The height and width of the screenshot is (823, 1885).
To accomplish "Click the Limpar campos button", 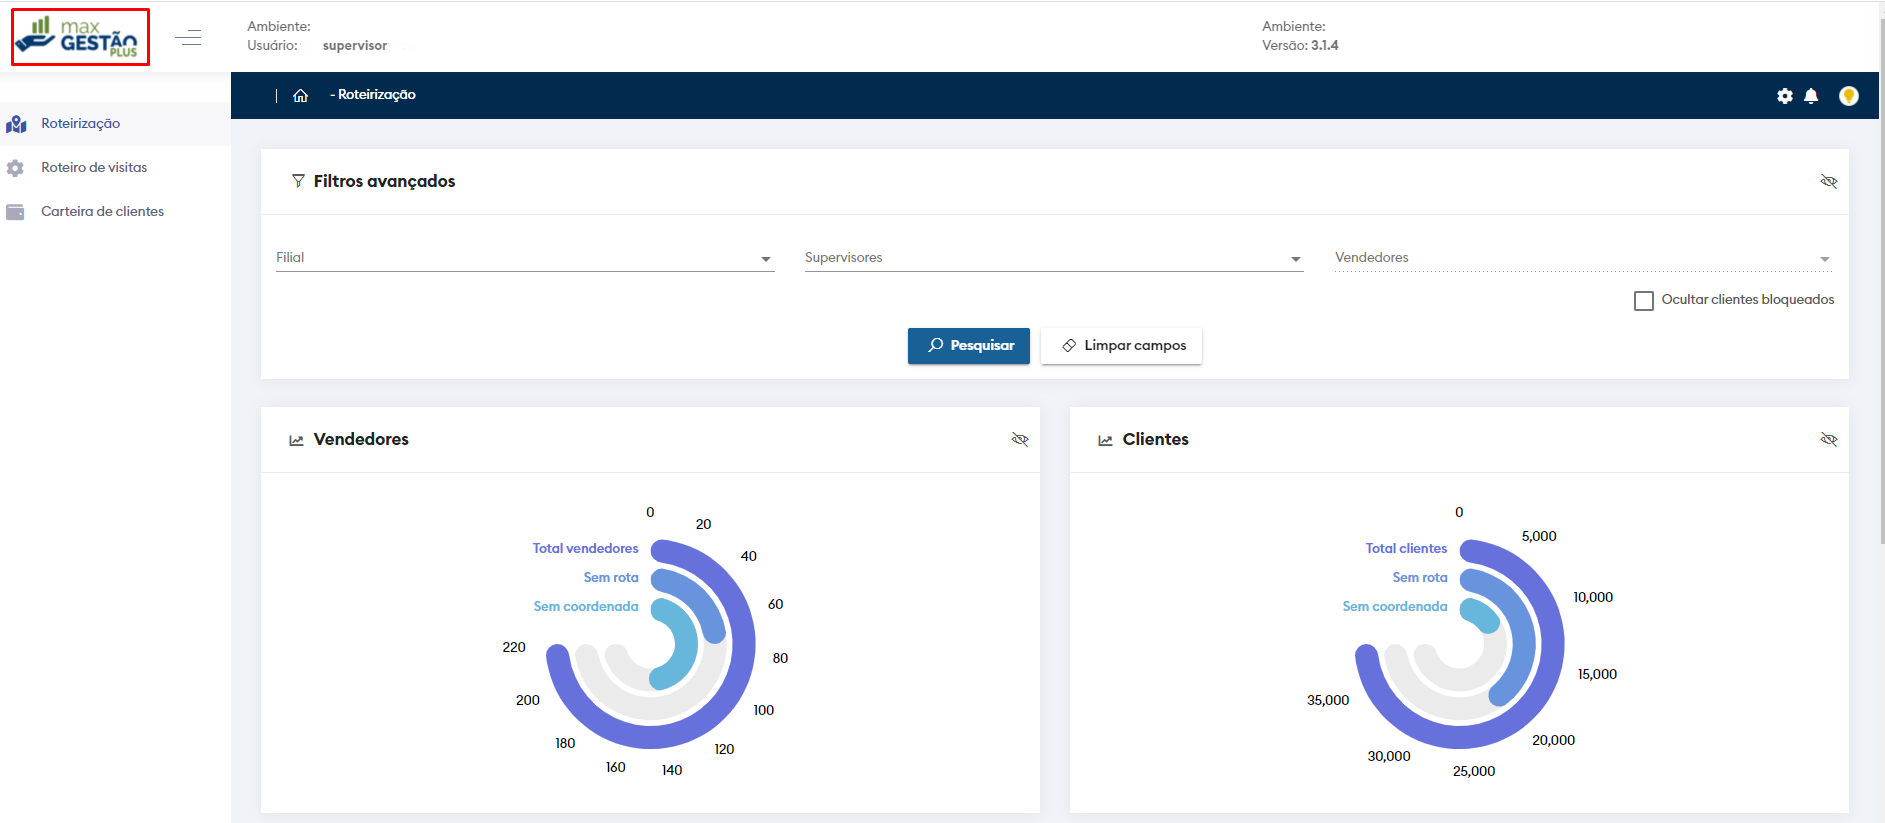I will pos(1121,346).
